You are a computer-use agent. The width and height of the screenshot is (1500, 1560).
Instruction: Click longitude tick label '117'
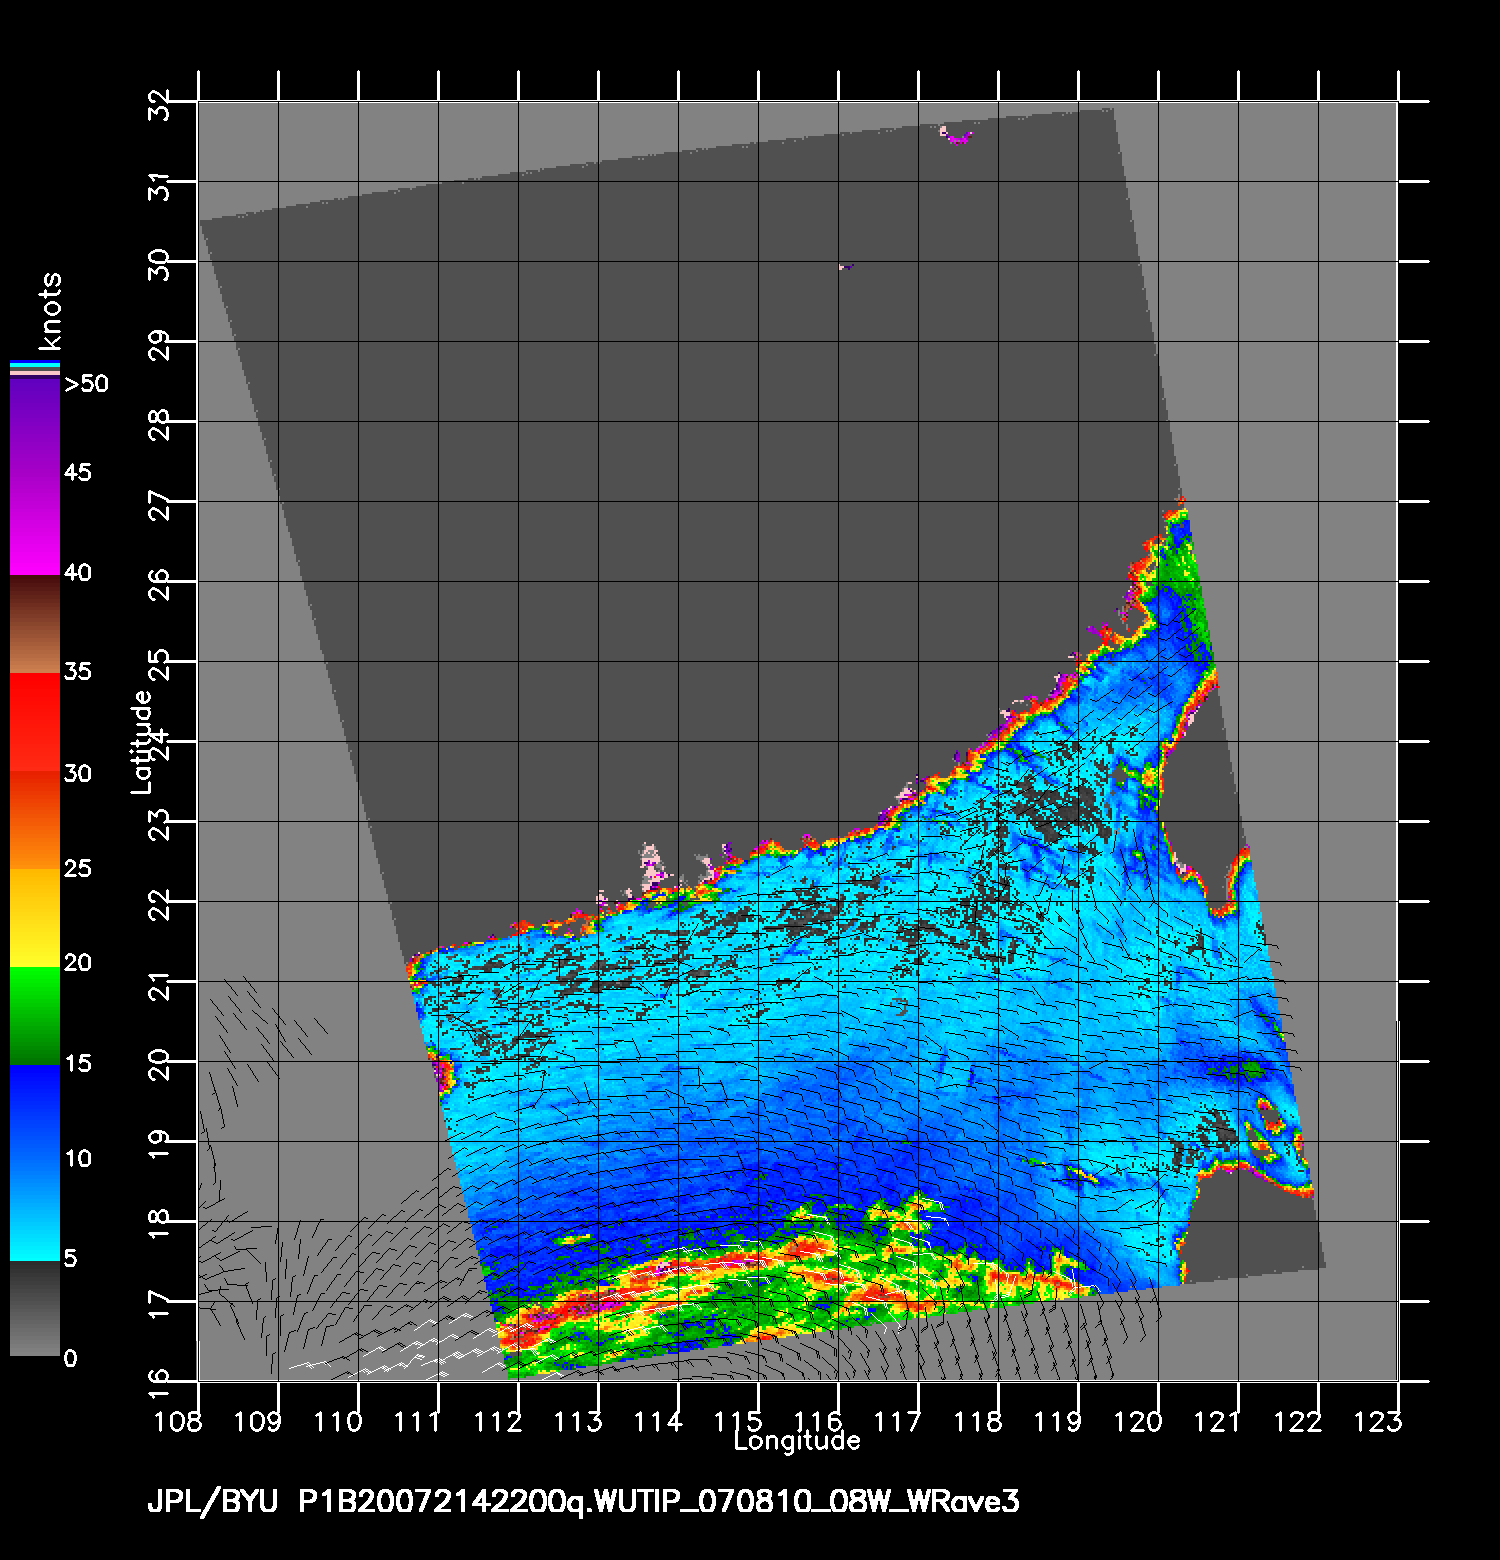897,1421
